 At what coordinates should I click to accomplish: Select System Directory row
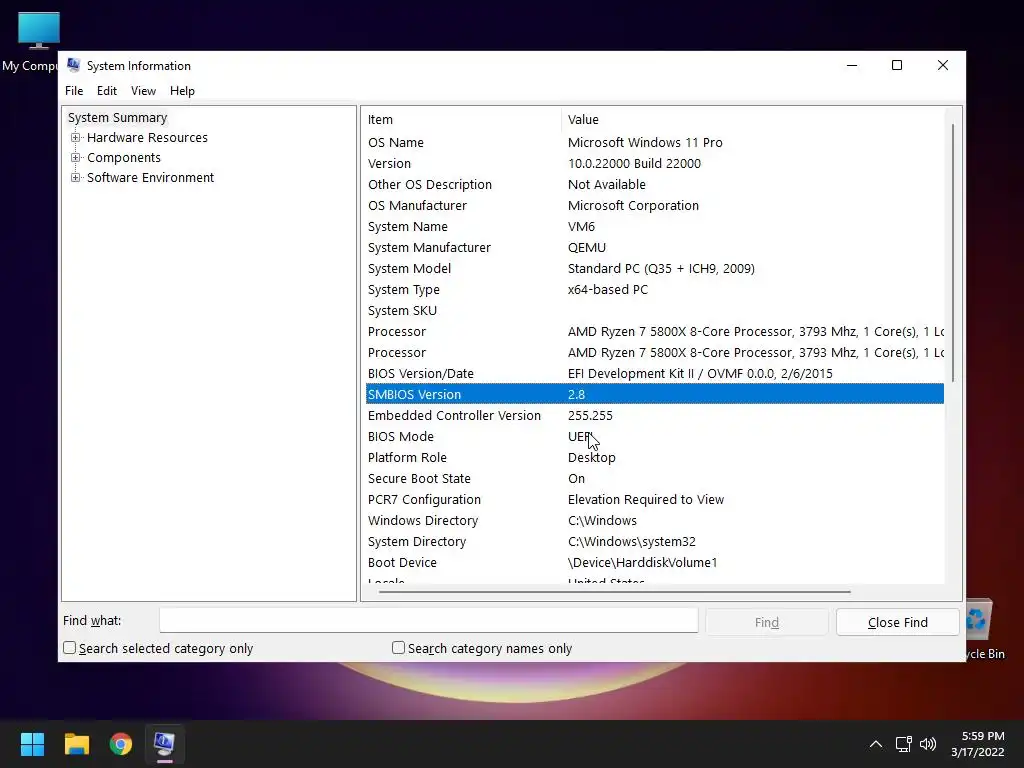pos(654,541)
